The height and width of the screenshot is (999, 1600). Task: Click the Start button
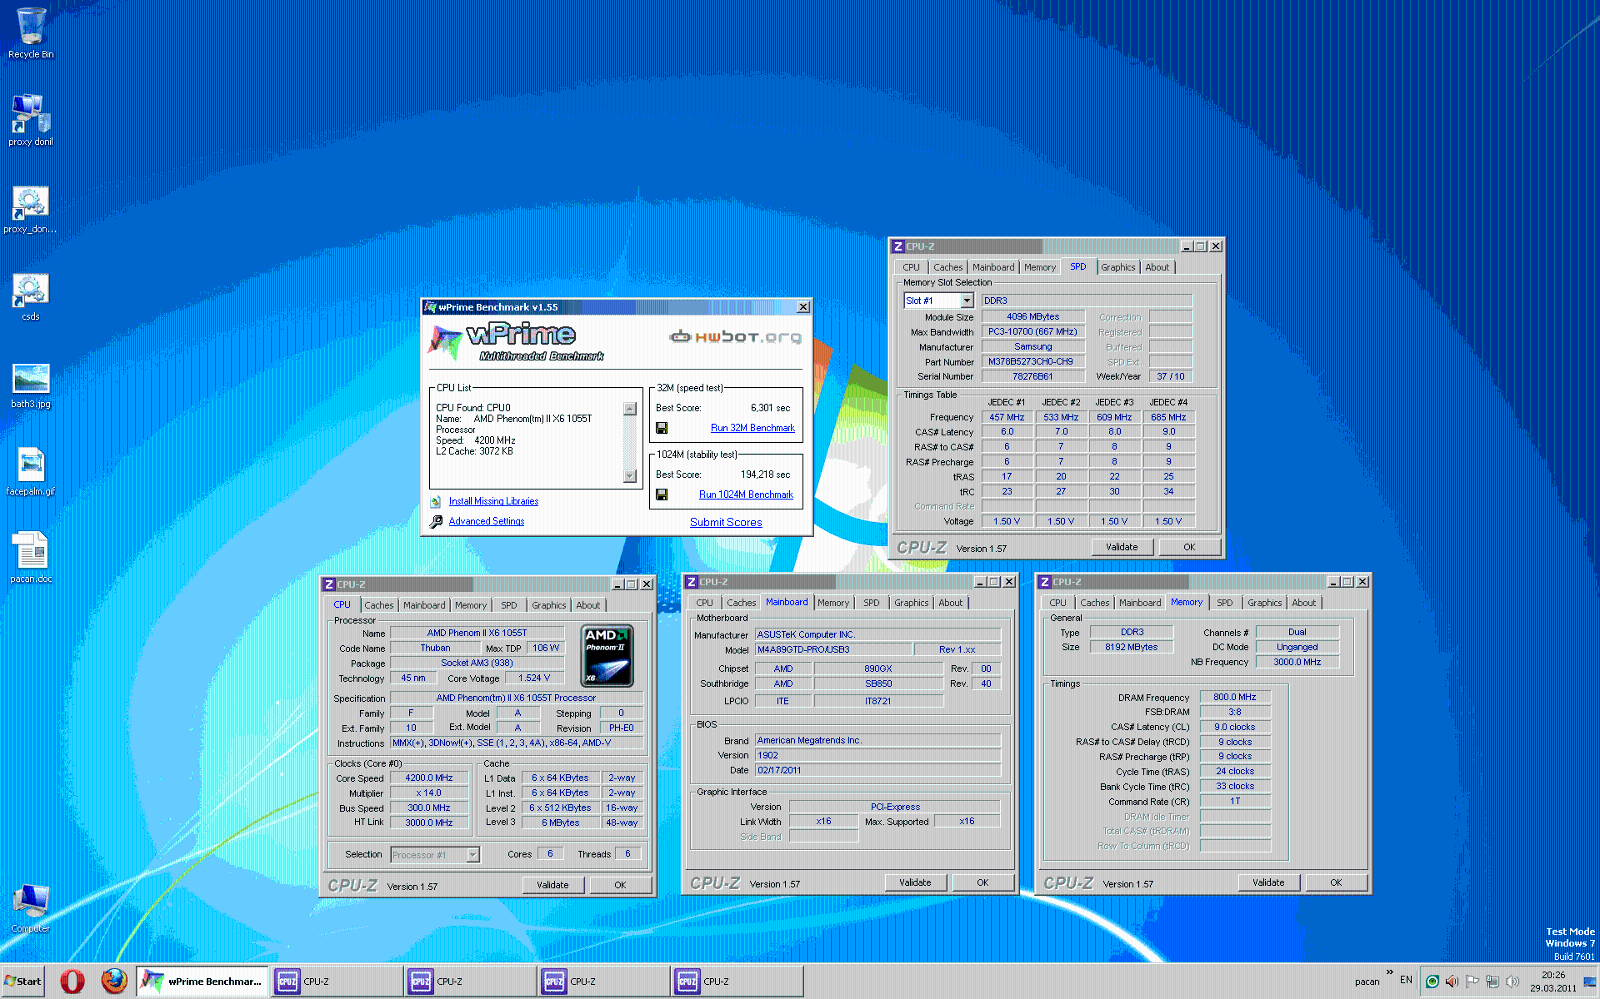point(22,981)
